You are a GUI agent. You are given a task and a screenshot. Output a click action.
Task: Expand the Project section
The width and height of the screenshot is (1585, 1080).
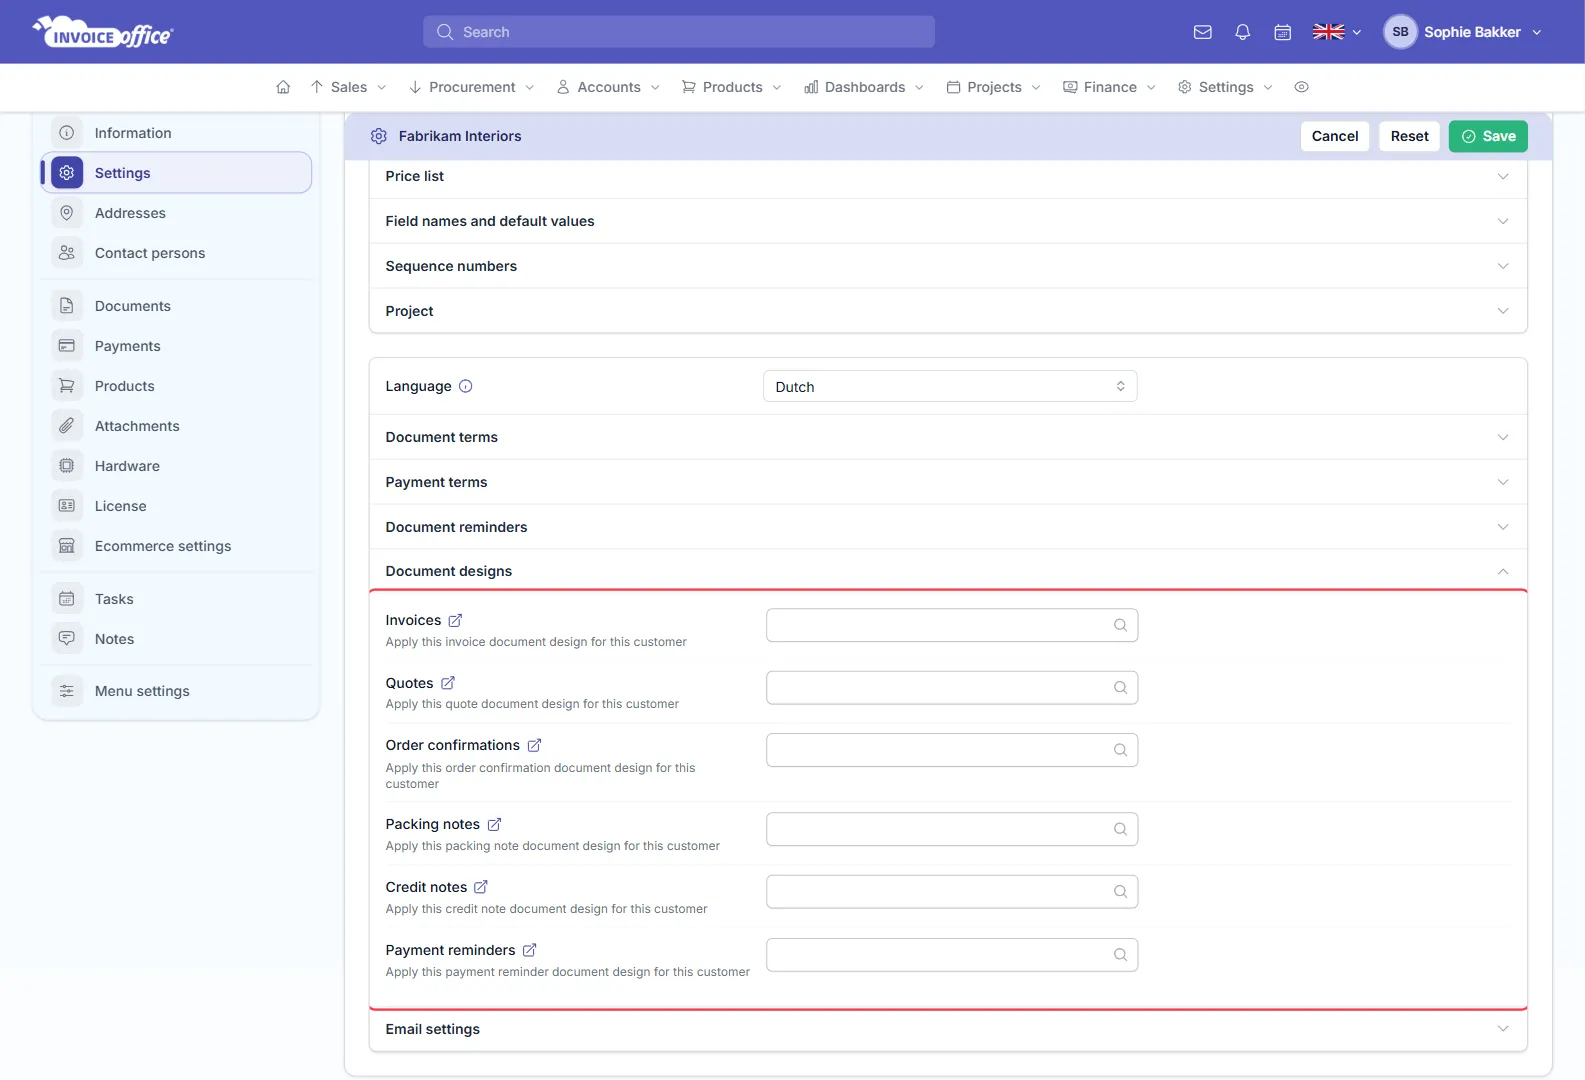[x=948, y=311]
